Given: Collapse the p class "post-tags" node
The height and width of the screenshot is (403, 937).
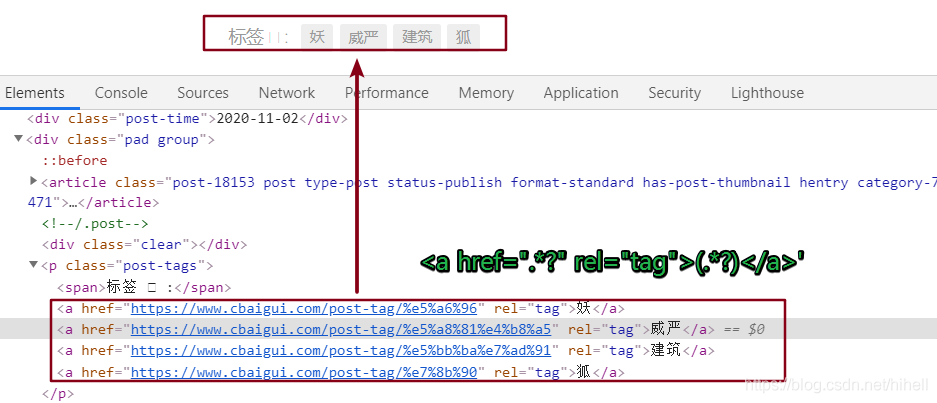Looking at the screenshot, I should tap(33, 265).
